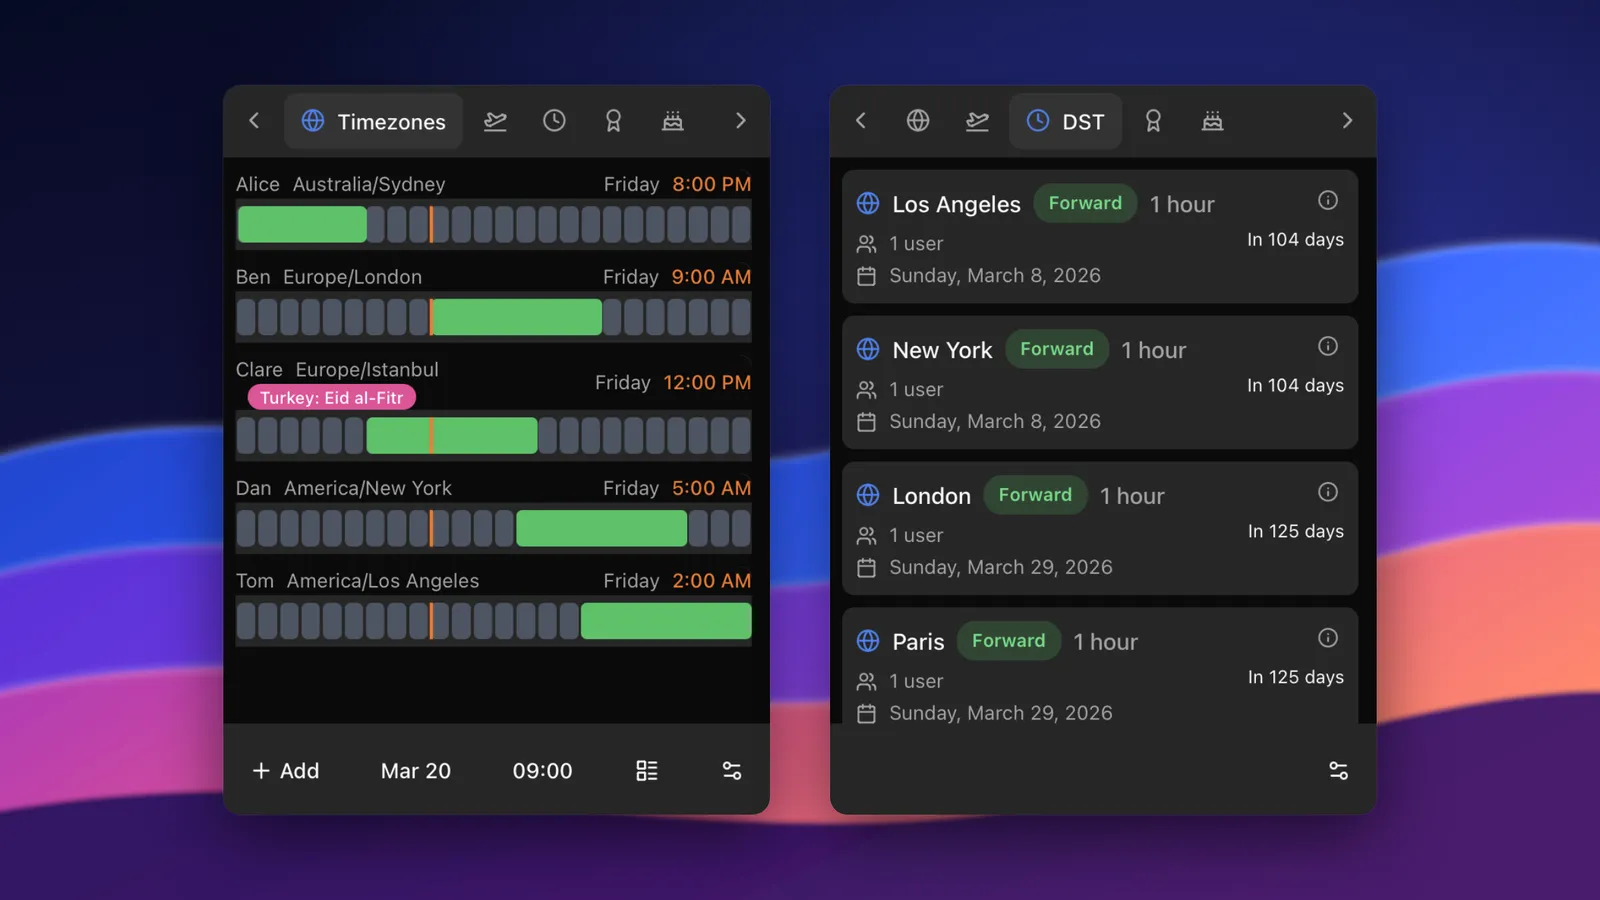This screenshot has height=900, width=1600.
Task: Click Ben's London timeline bar
Action: pos(494,317)
